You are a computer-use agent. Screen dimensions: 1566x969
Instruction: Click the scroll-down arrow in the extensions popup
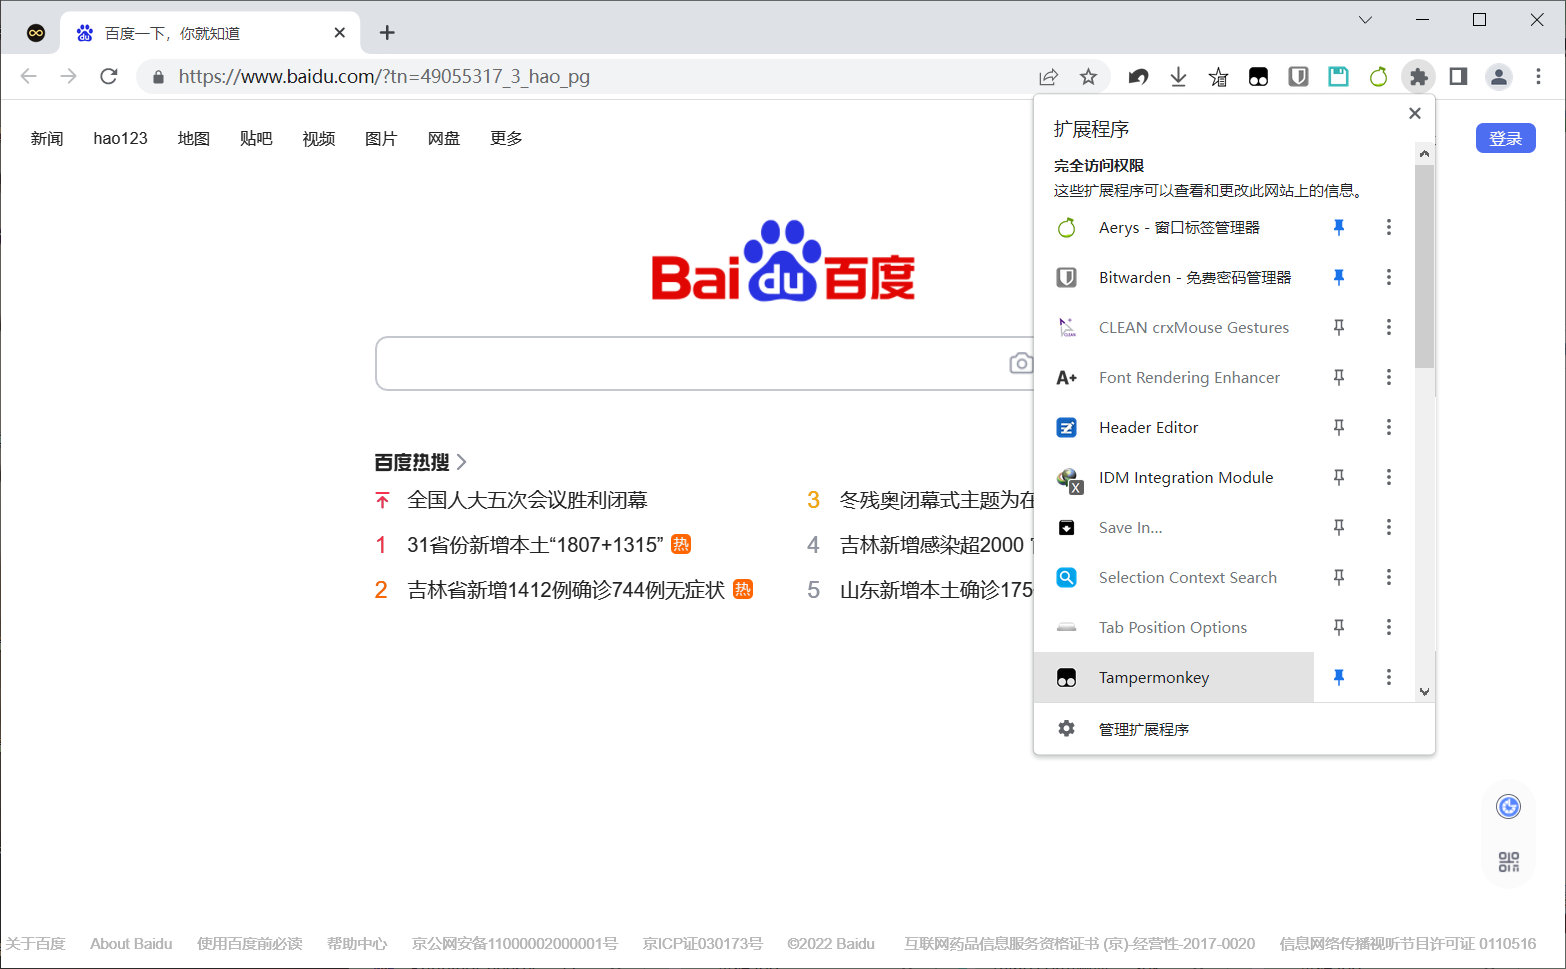1425,691
